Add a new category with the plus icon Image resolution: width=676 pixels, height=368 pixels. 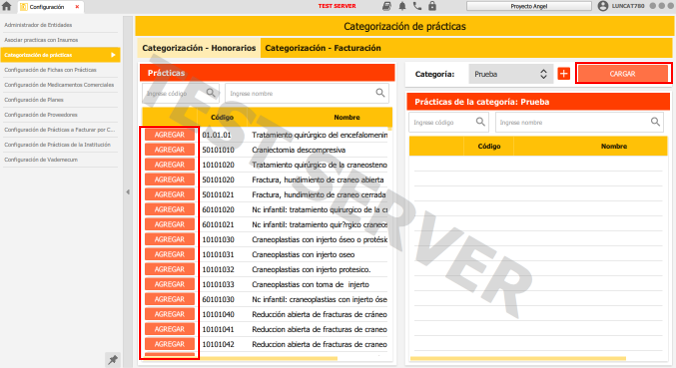[563, 74]
